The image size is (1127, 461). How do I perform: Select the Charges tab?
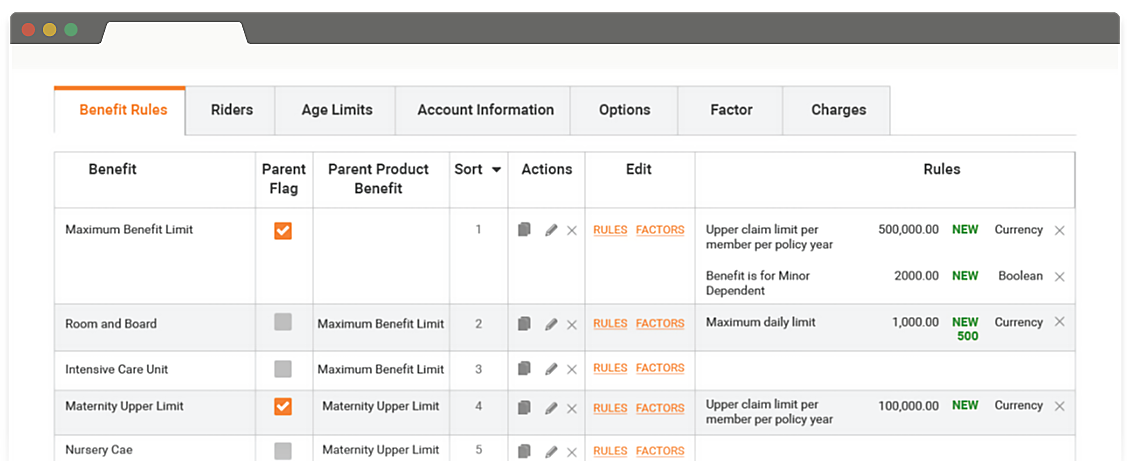coord(838,110)
